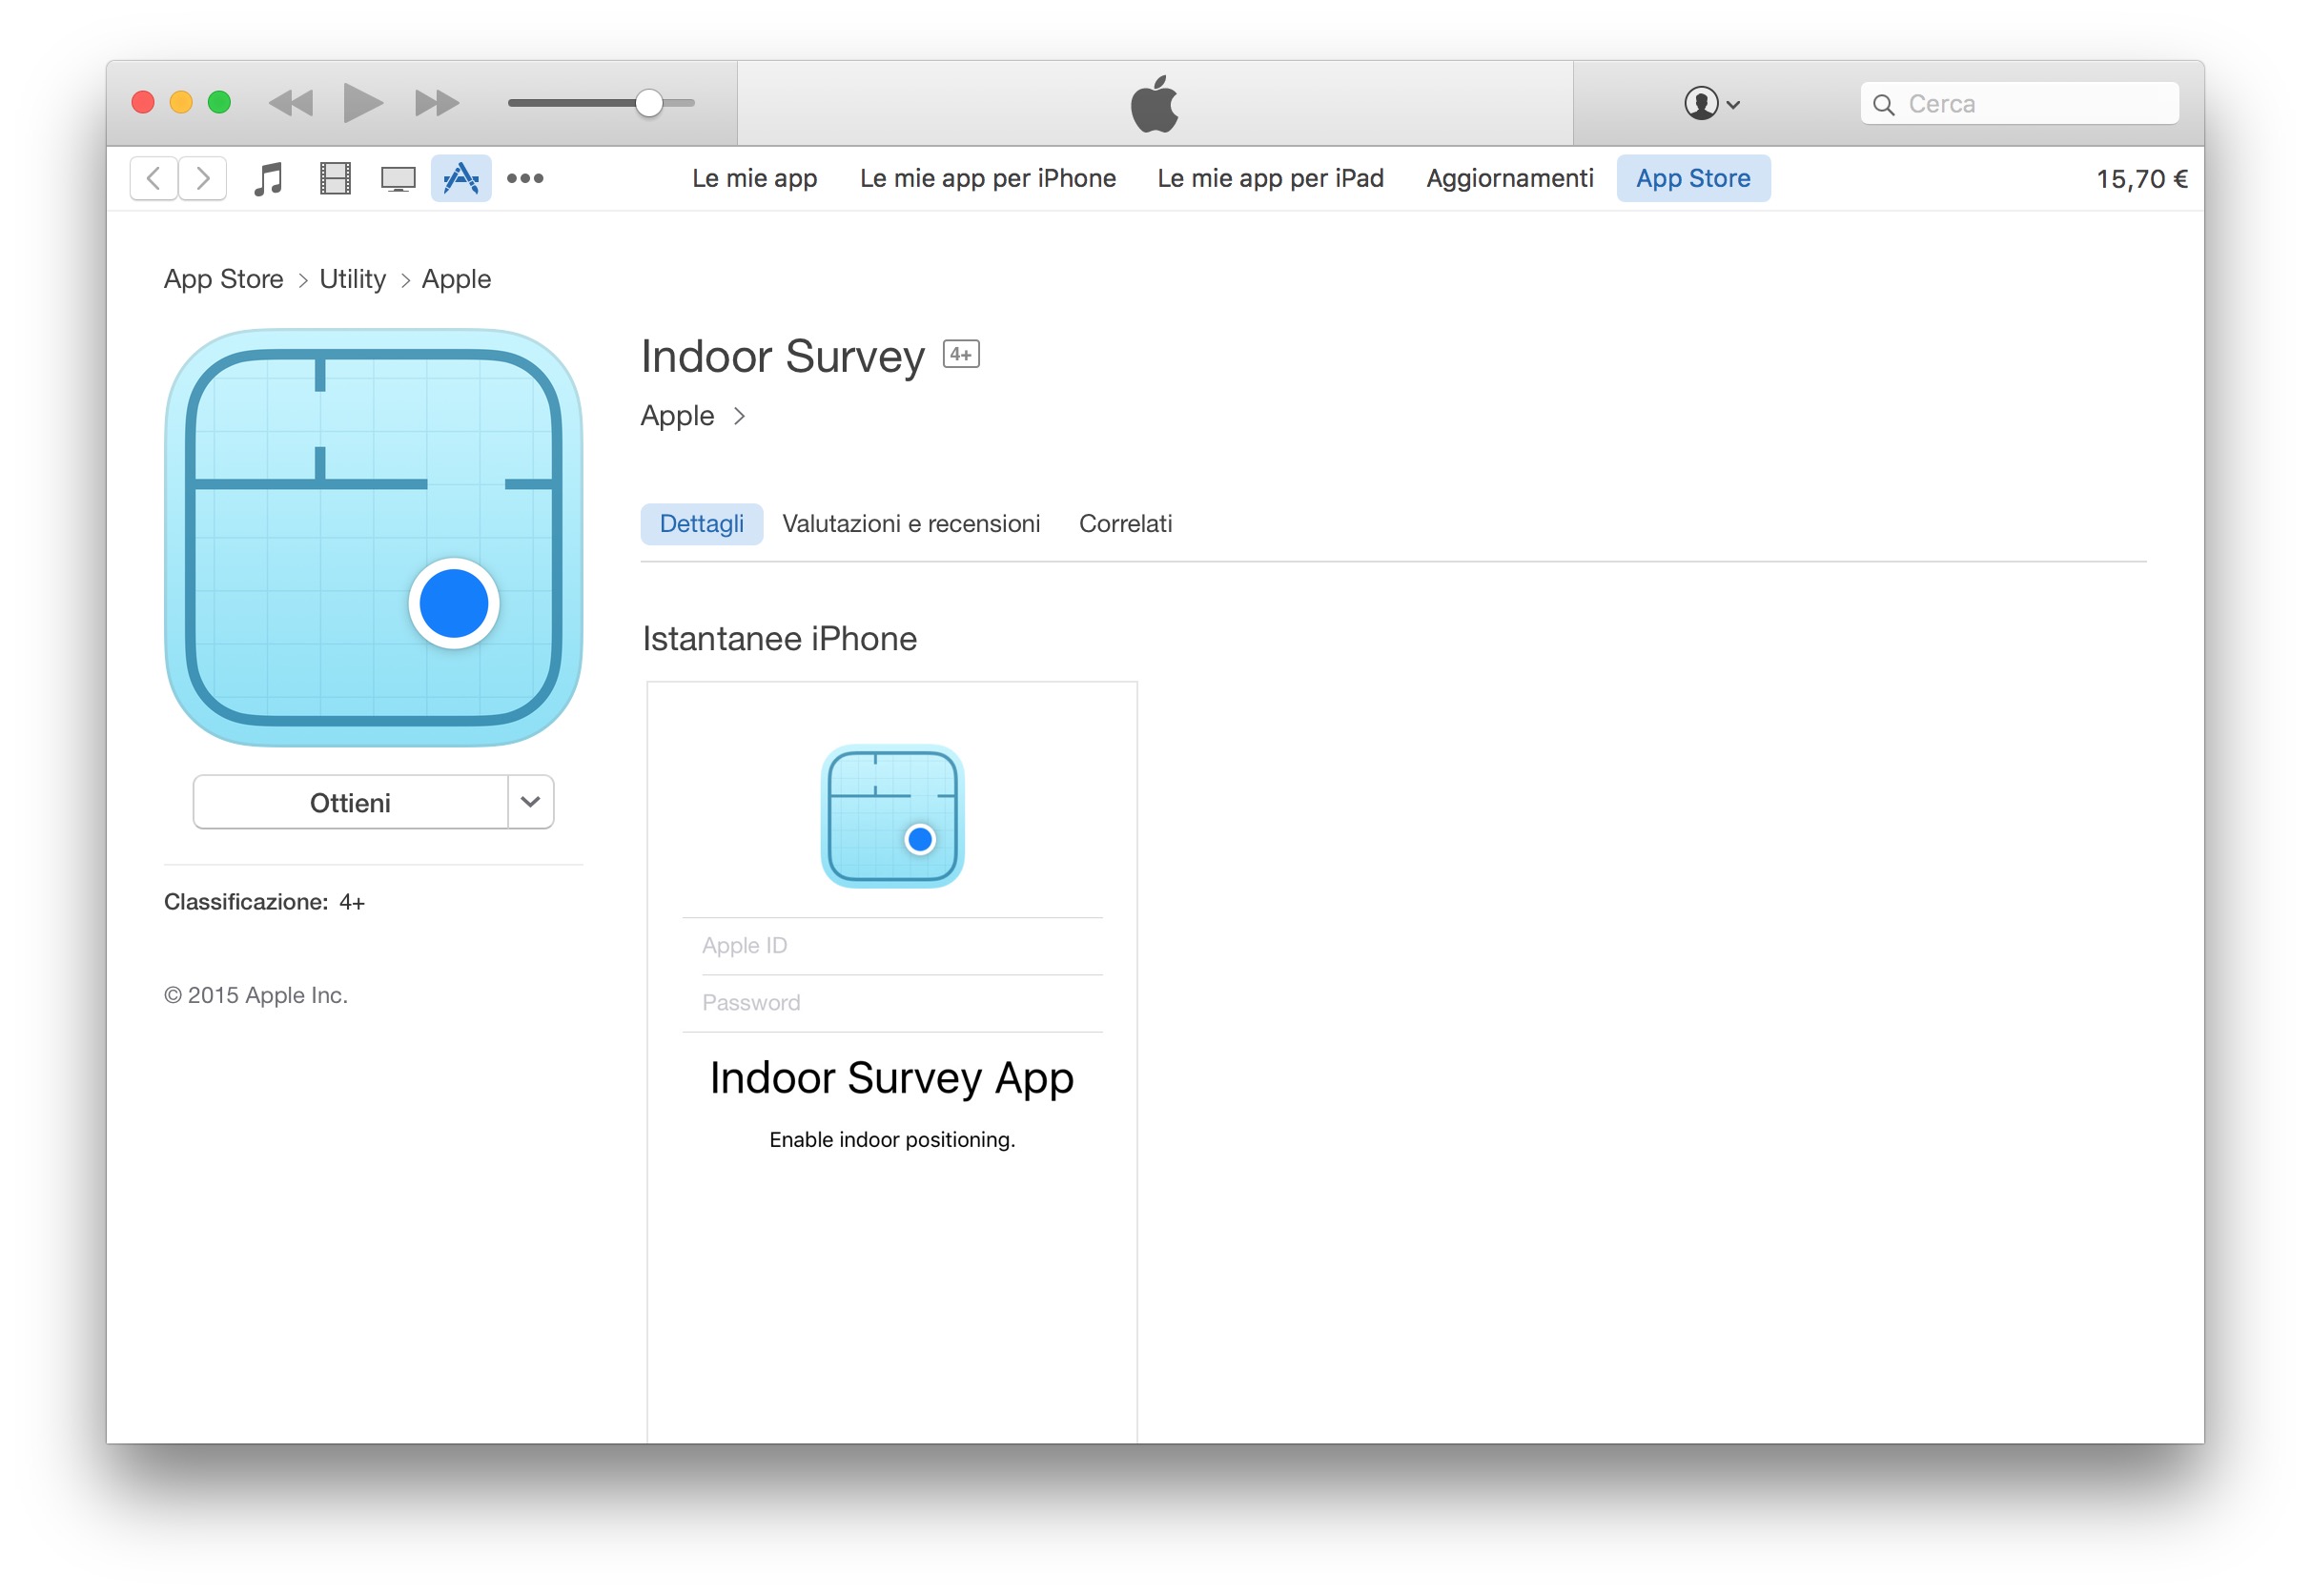Open the Indoor Survey iPhone screenshot

point(892,1060)
